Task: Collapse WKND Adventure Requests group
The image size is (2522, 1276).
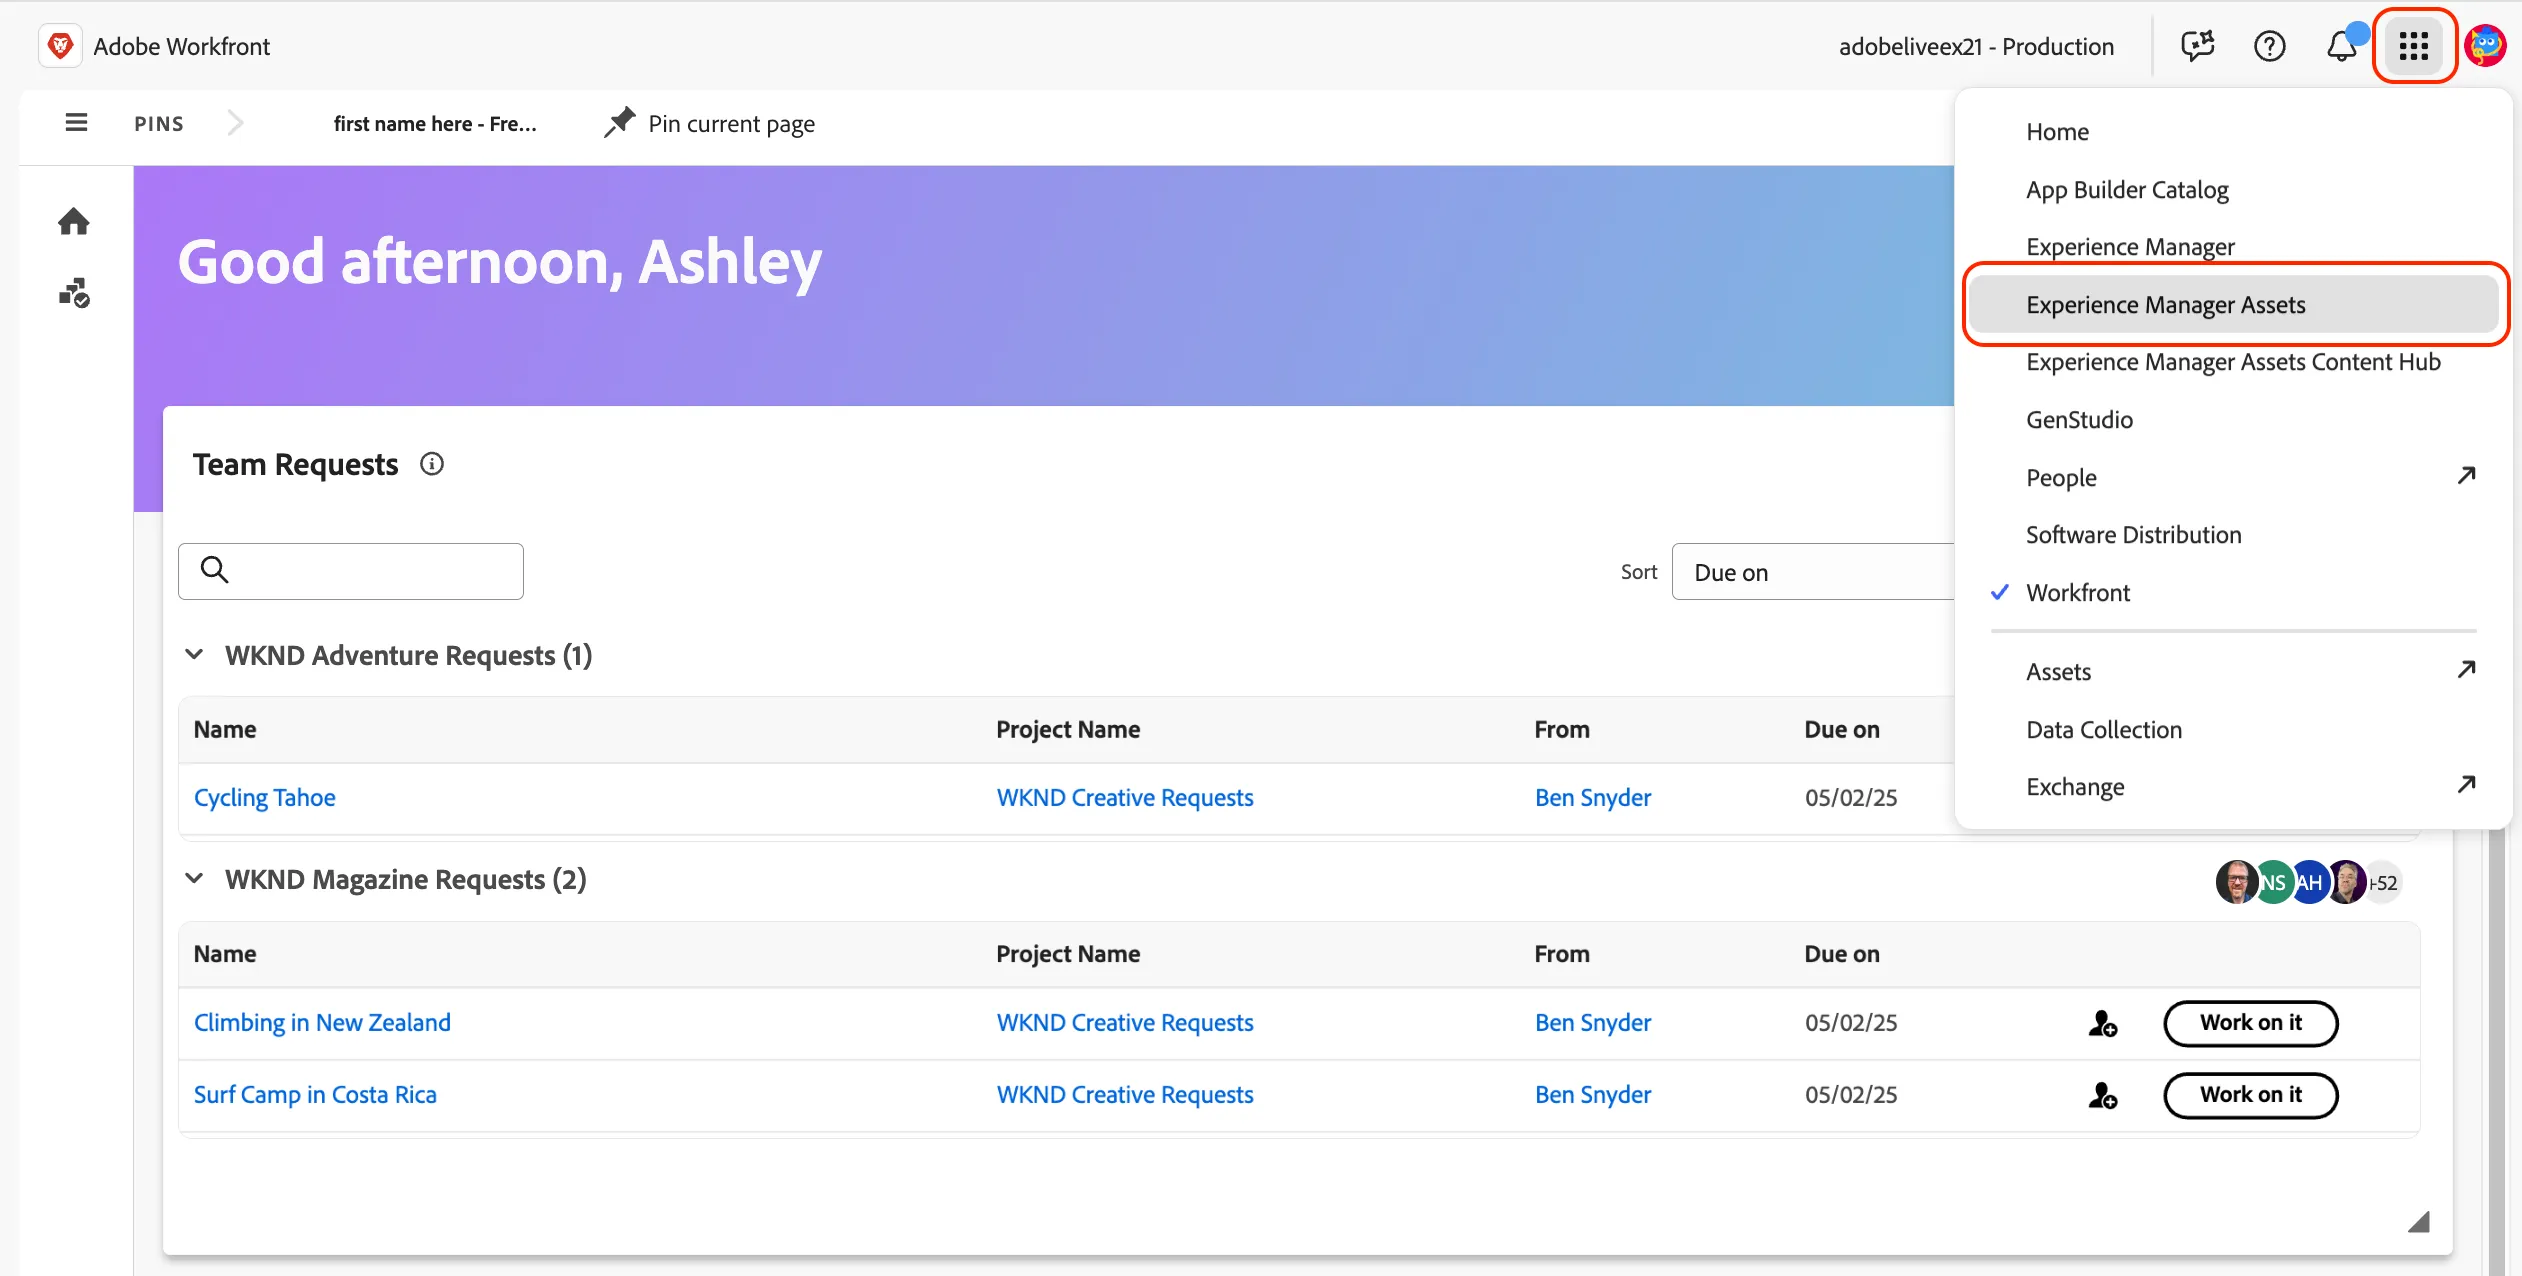Action: point(195,655)
